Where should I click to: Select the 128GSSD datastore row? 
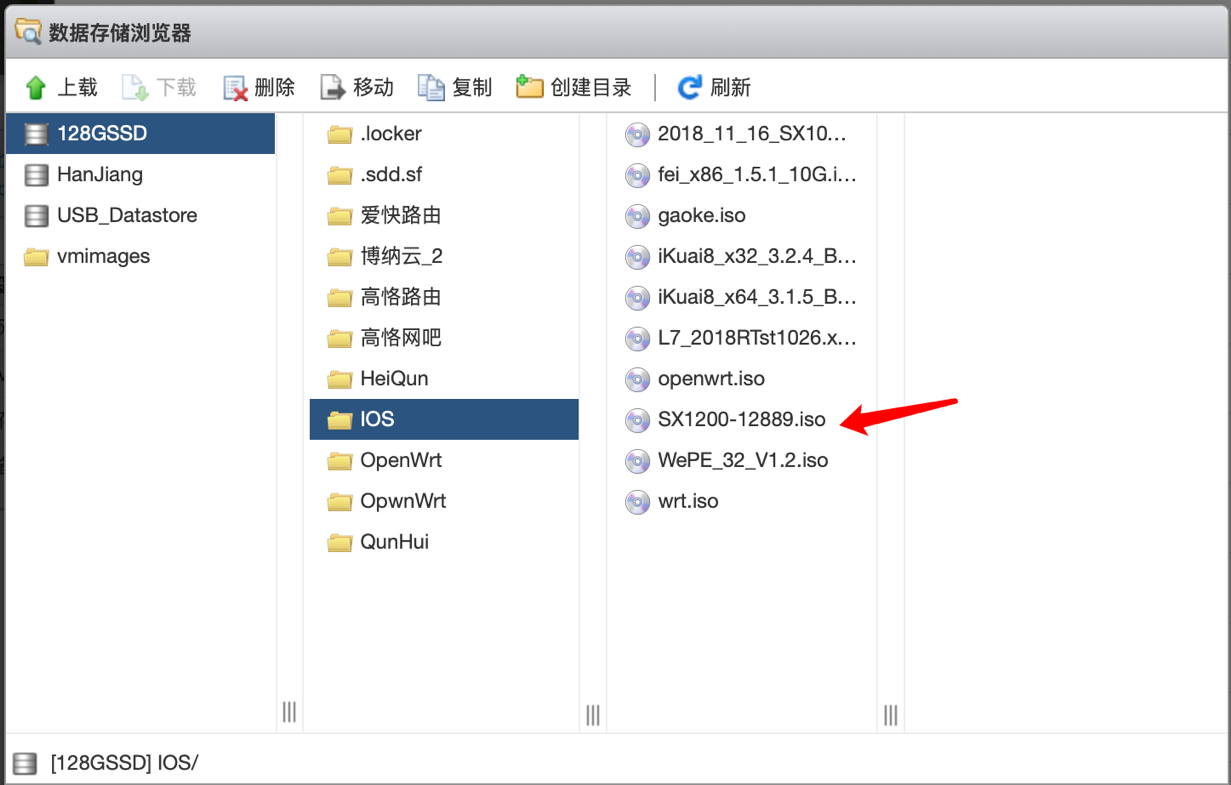[140, 134]
